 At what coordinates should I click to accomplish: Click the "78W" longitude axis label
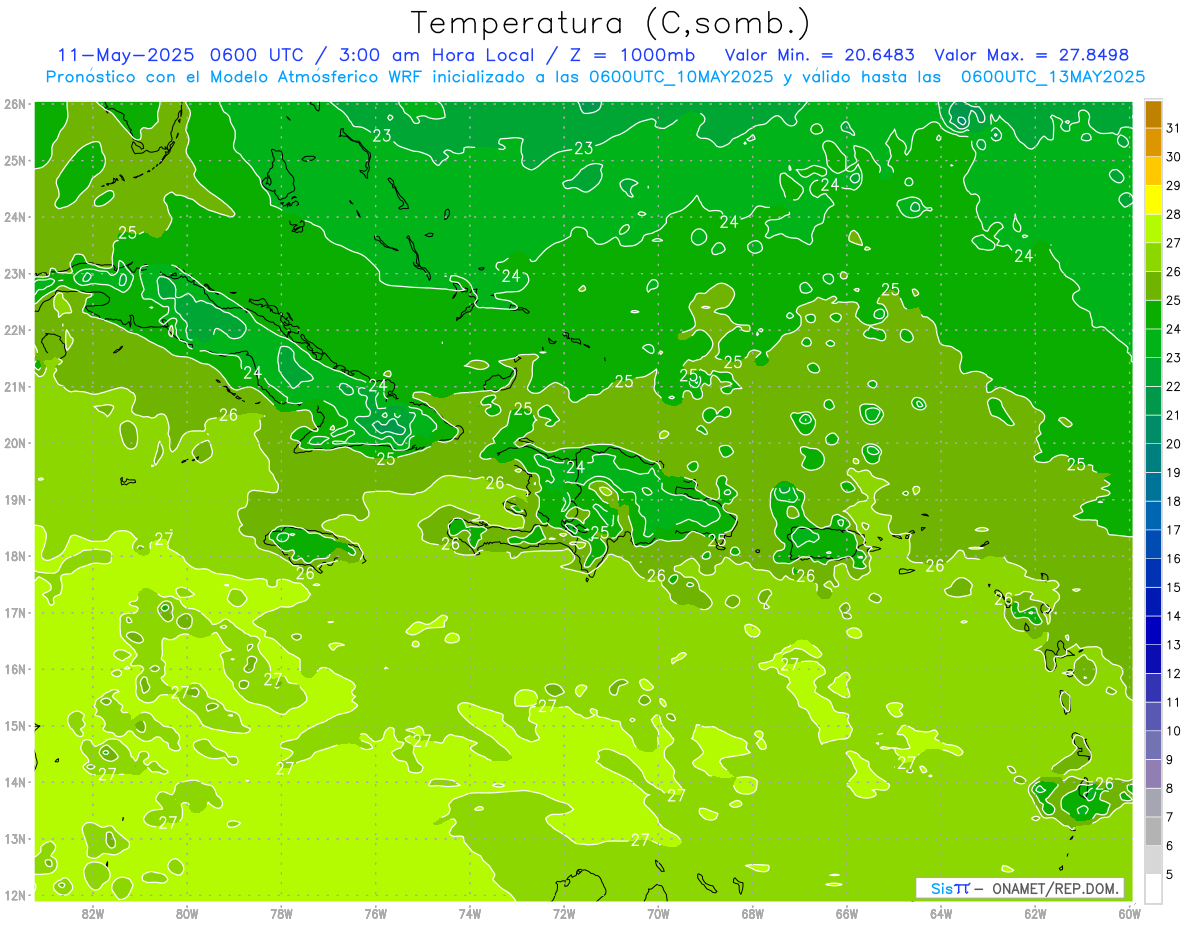(x=281, y=913)
